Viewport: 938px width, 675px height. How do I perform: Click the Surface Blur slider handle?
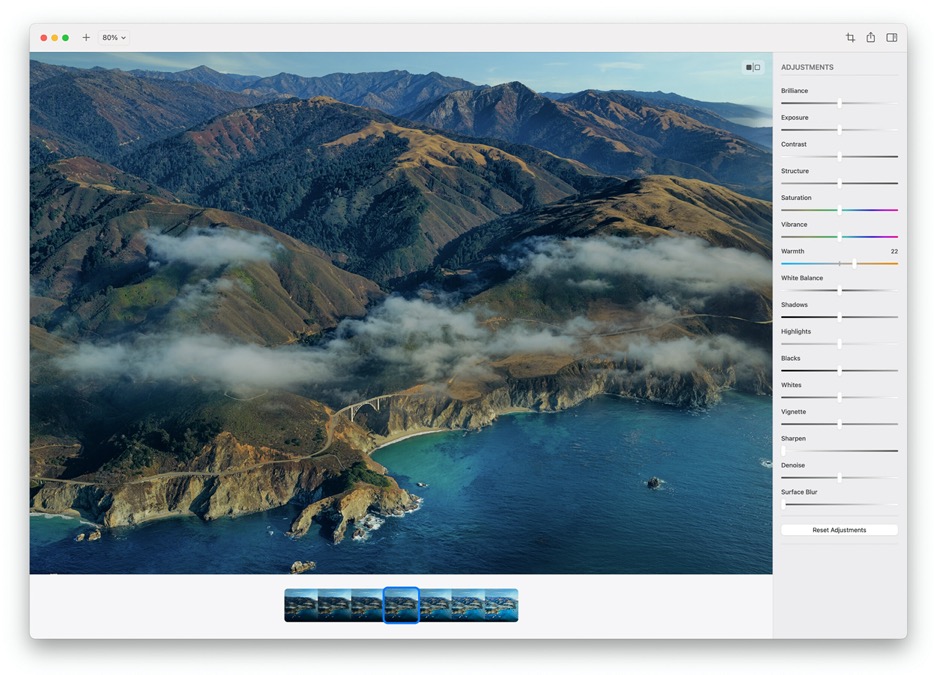(784, 504)
